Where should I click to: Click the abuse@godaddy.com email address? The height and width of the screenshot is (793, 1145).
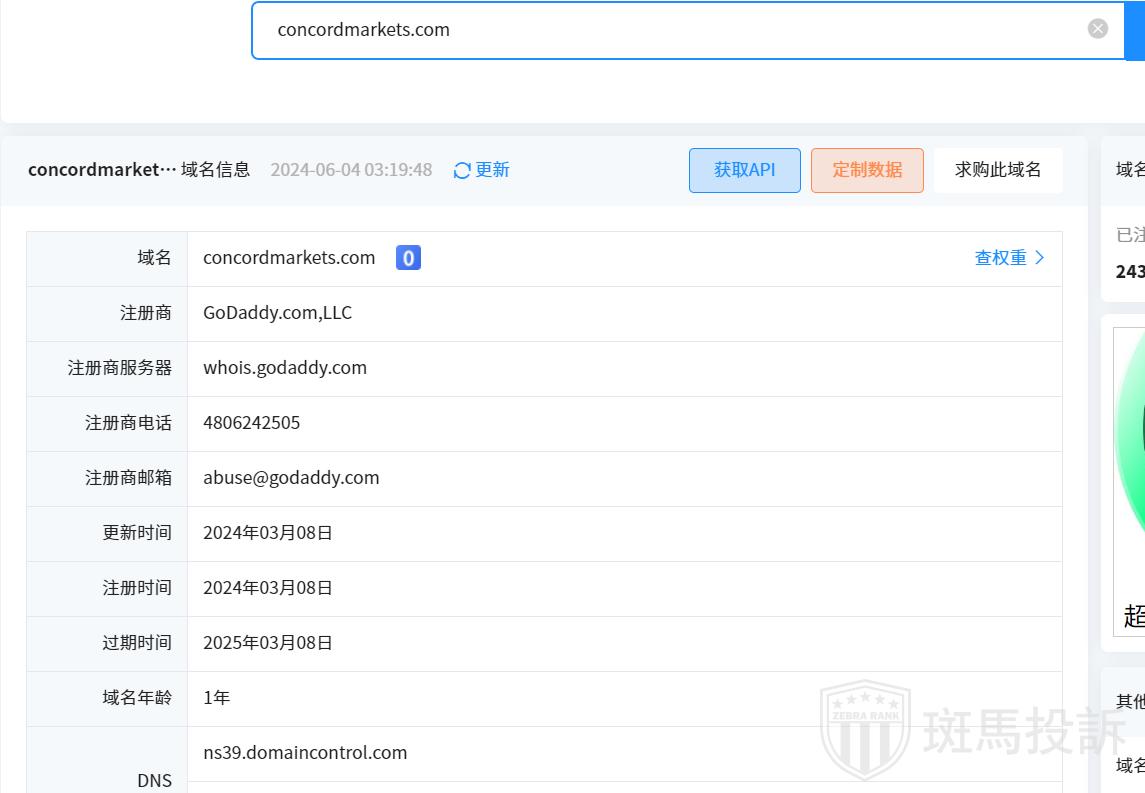[291, 478]
